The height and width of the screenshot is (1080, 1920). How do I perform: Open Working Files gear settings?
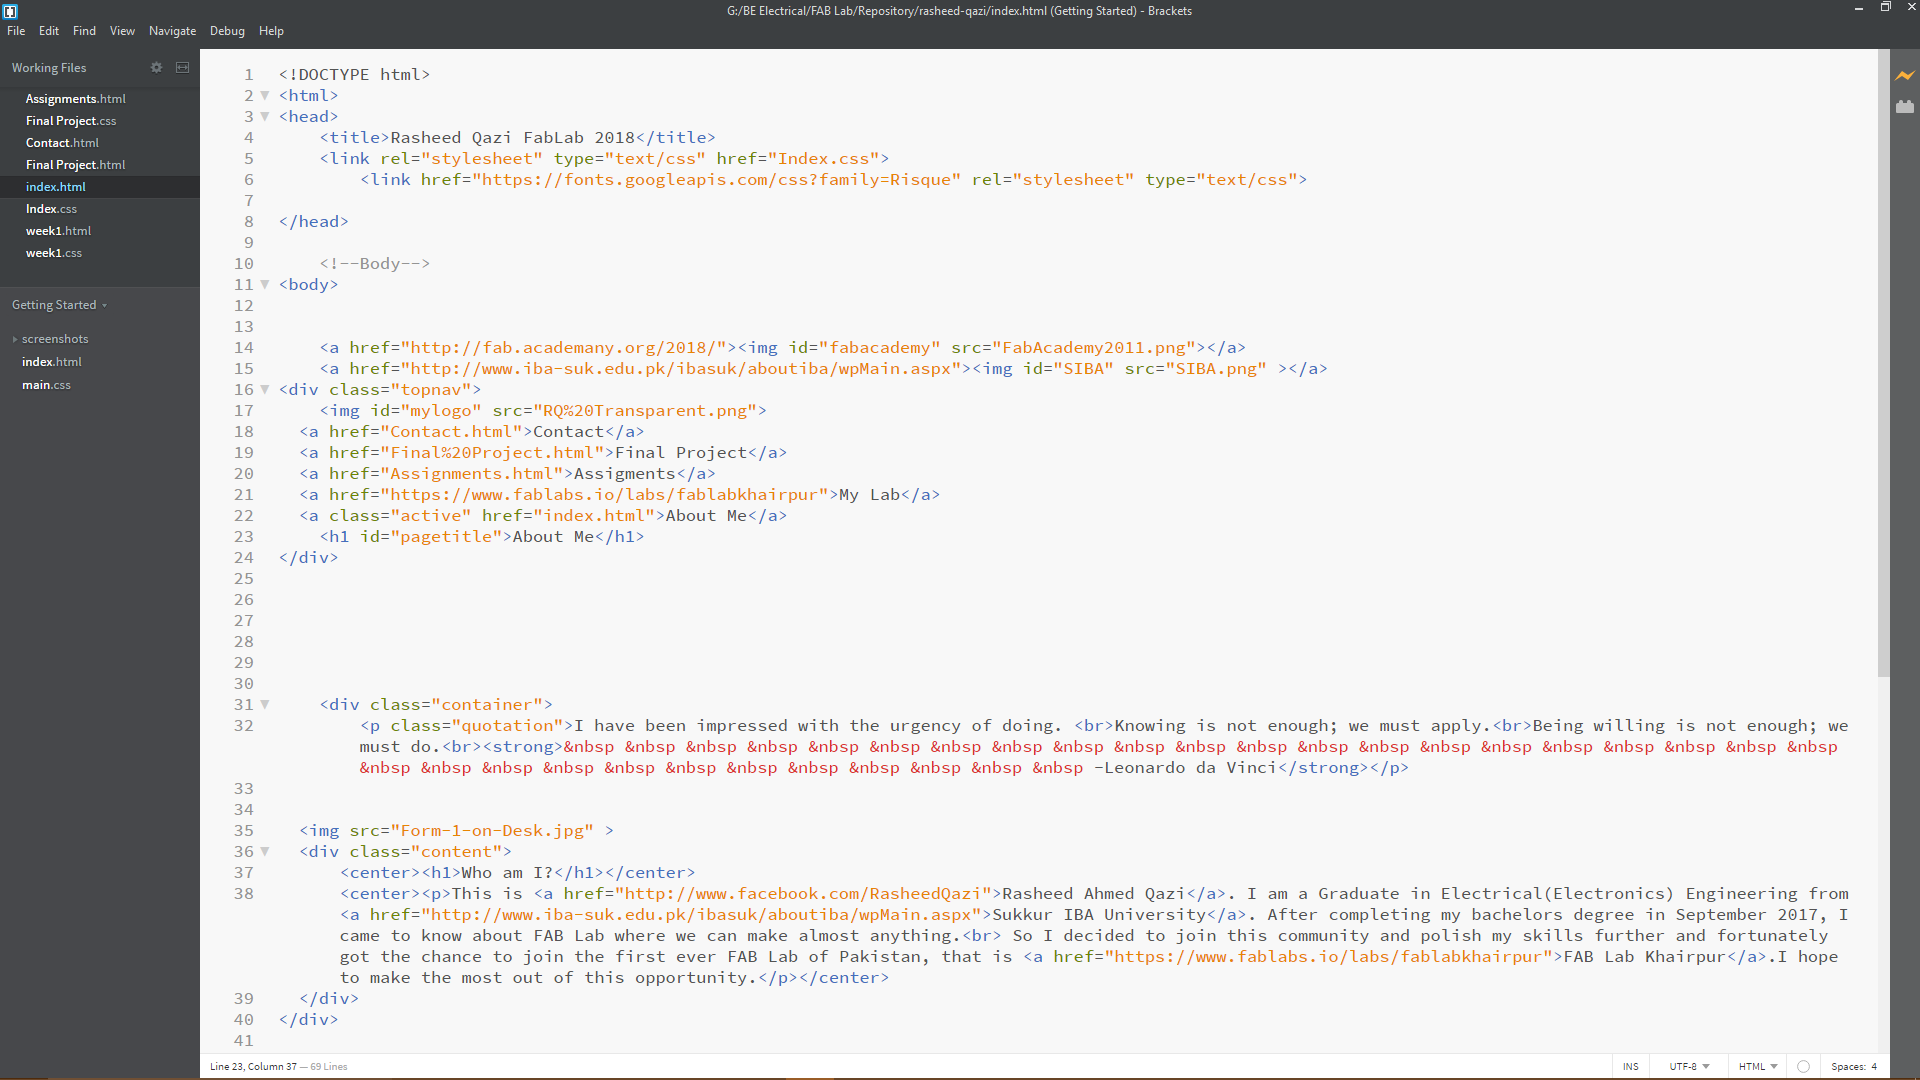[x=156, y=67]
